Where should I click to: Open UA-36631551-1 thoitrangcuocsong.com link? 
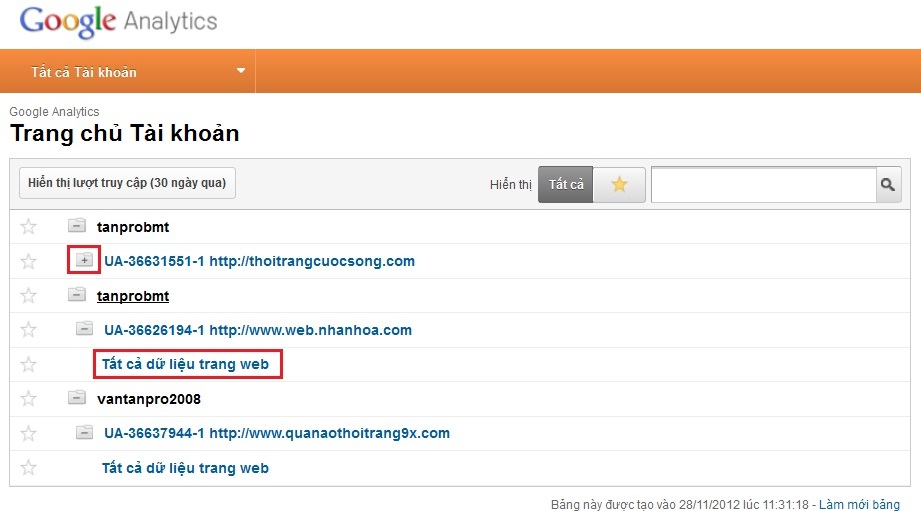coord(259,261)
